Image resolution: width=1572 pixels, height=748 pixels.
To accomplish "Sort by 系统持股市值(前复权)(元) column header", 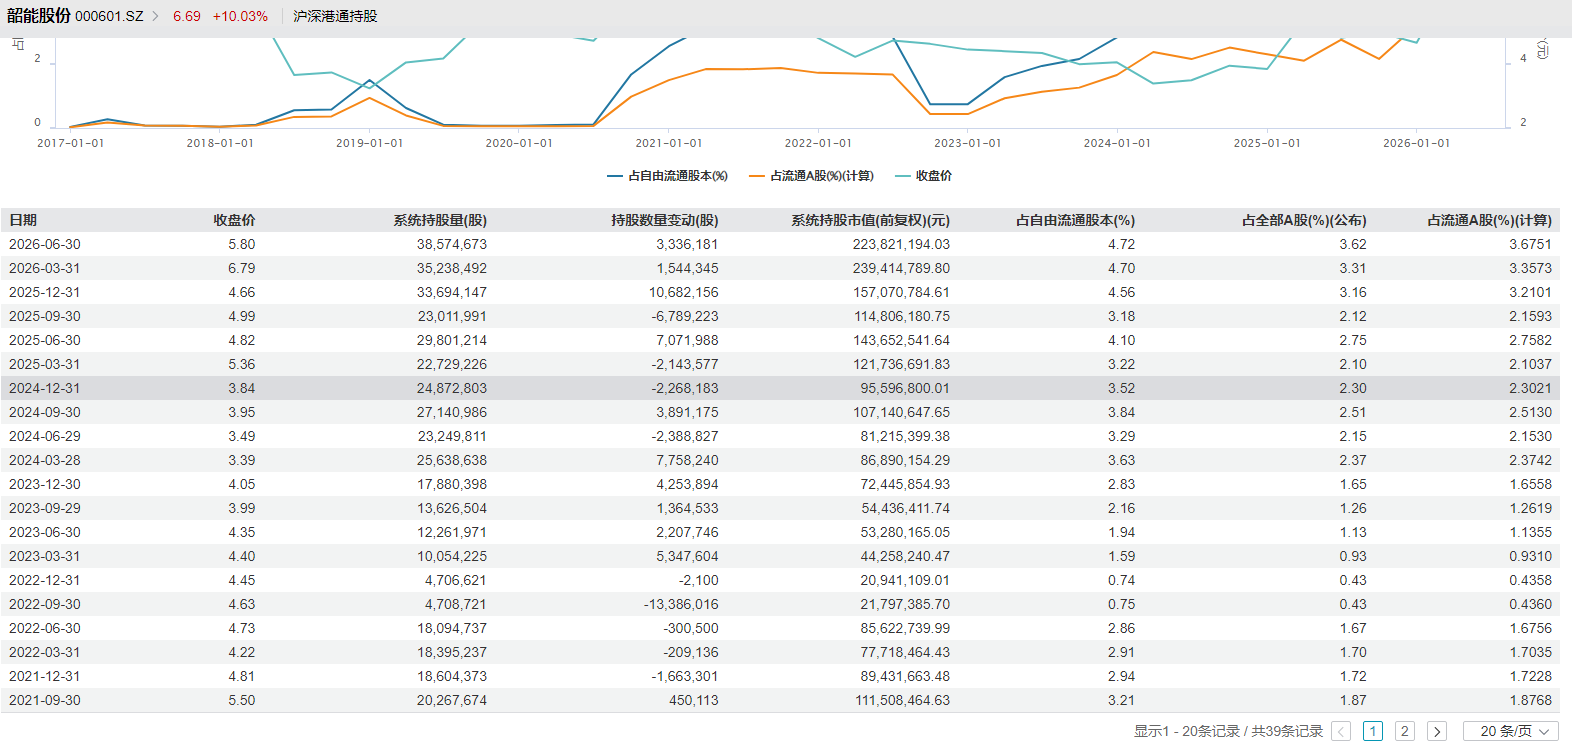I will click(x=871, y=220).
